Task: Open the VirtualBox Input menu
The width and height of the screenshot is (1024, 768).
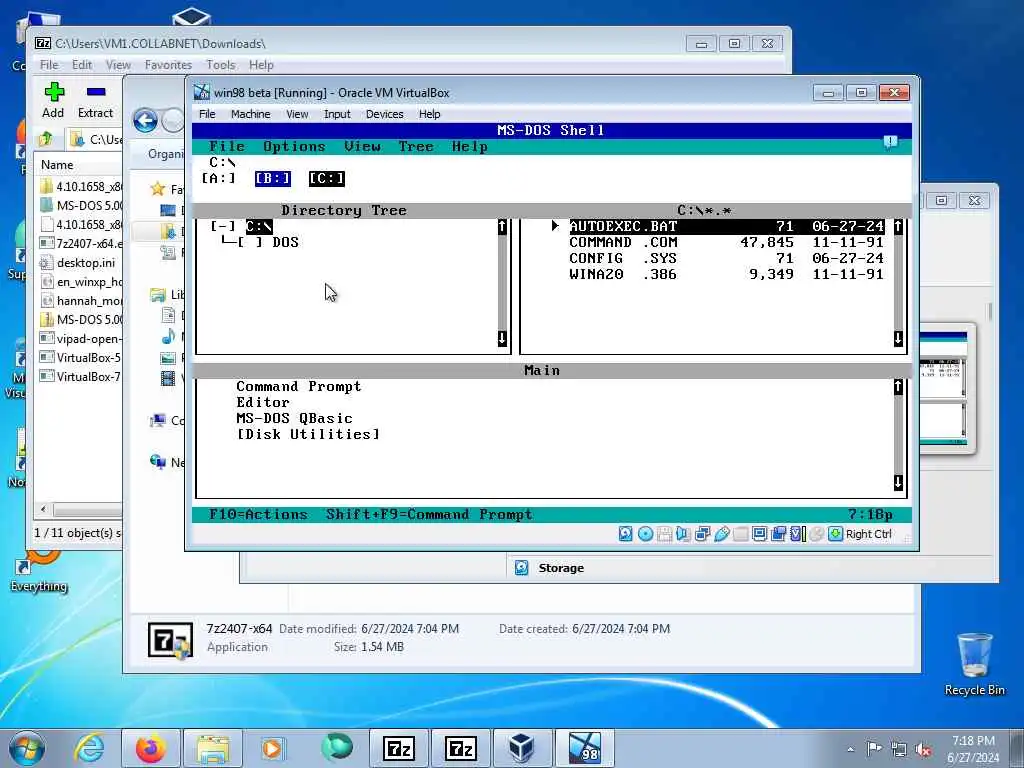Action: (x=337, y=114)
